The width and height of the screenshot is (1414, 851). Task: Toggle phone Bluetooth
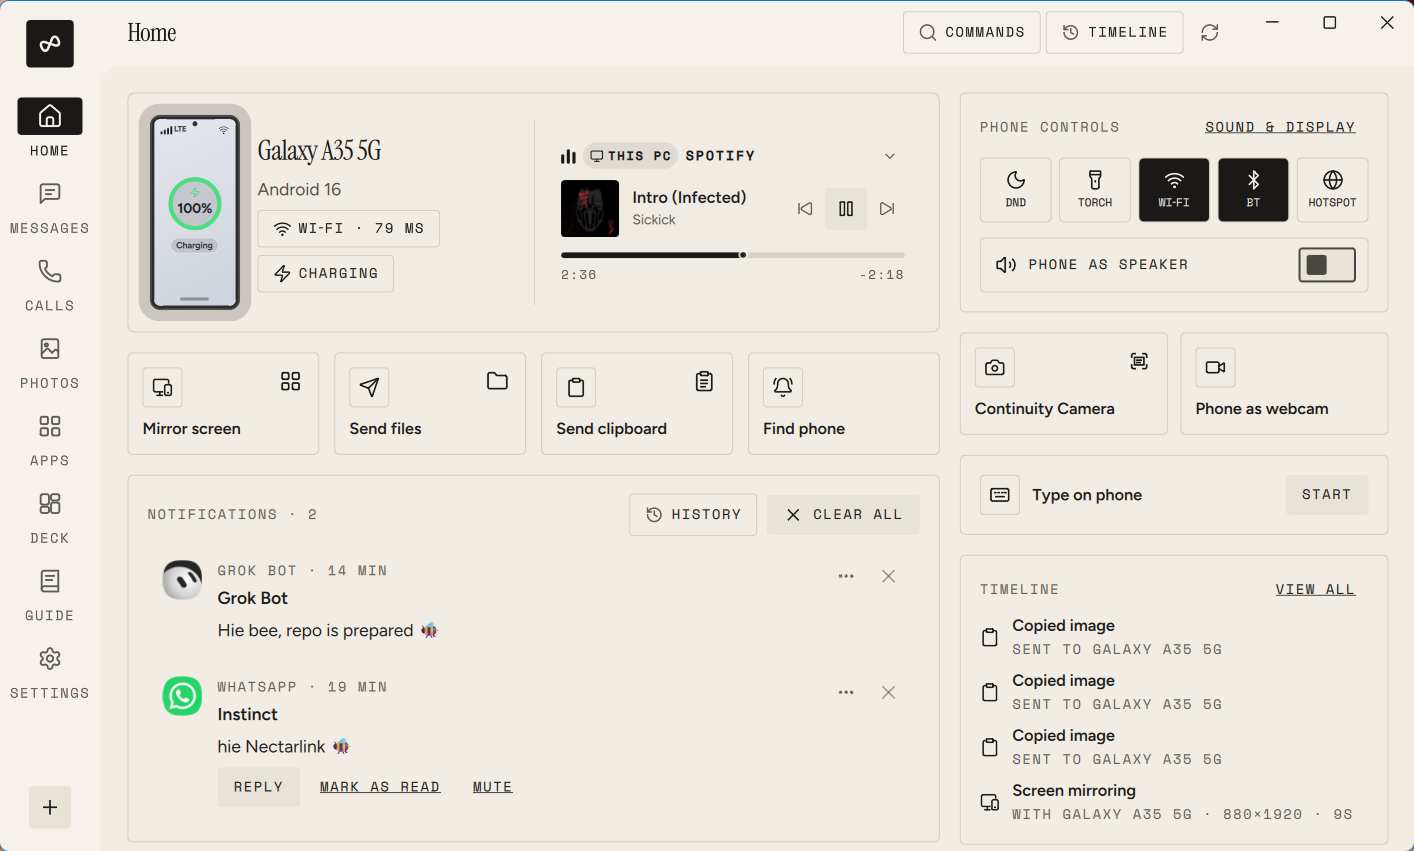coord(1253,190)
